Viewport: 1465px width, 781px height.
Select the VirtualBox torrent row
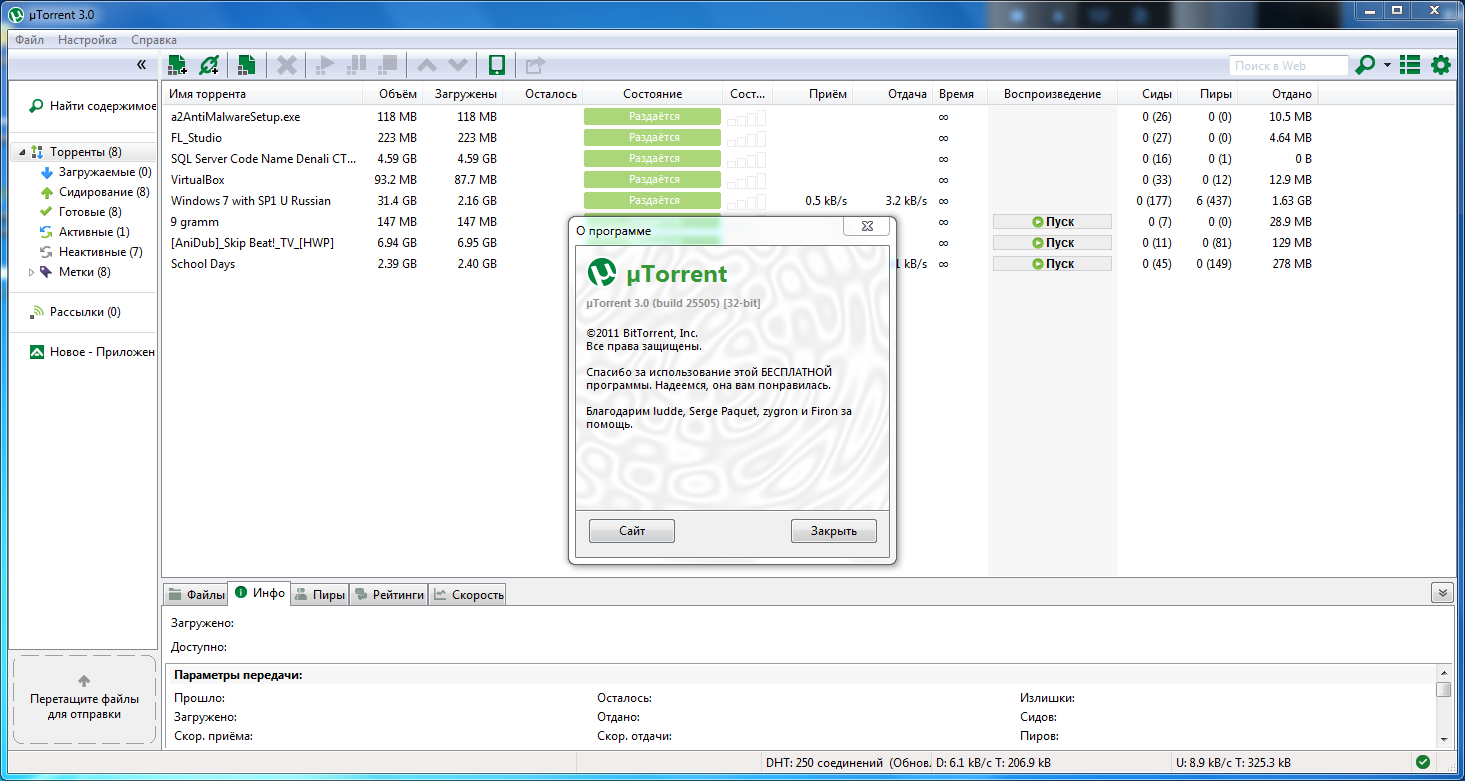coord(740,180)
